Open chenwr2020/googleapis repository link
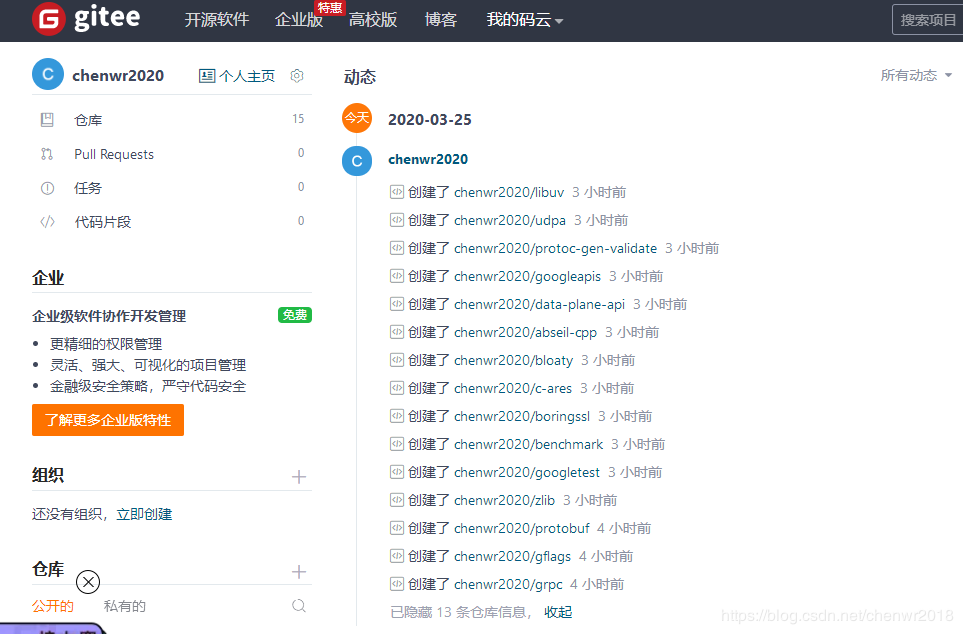This screenshot has width=963, height=634. point(528,276)
